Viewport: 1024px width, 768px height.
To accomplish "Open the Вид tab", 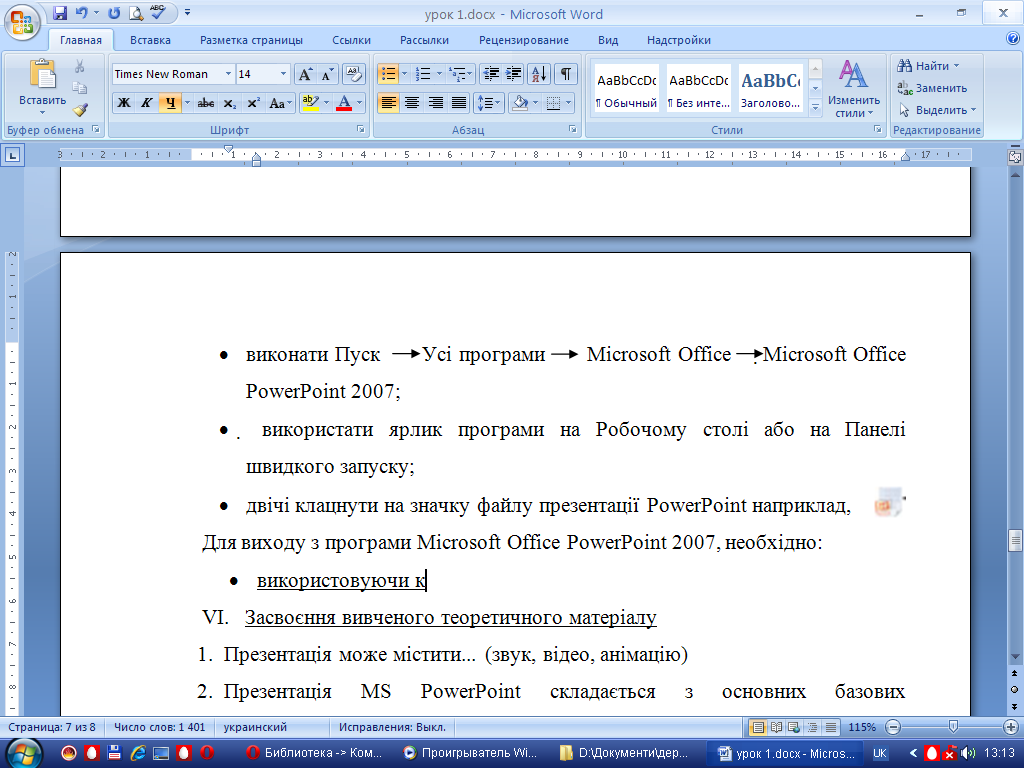I will (608, 40).
